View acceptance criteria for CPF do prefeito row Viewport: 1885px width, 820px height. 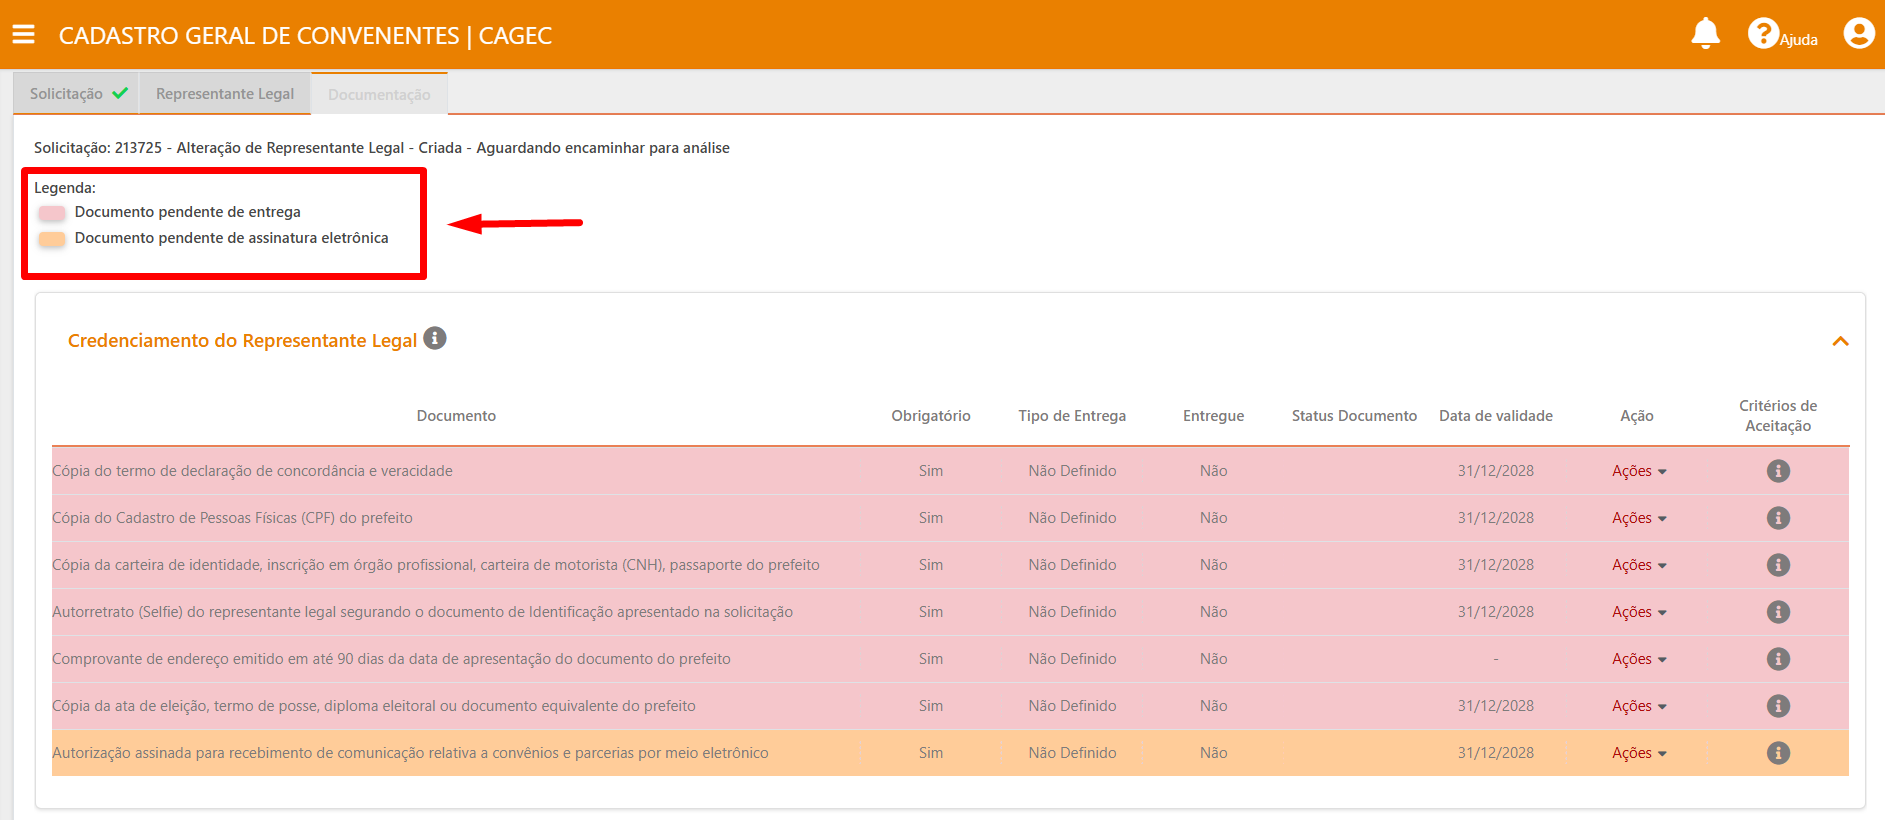tap(1777, 518)
